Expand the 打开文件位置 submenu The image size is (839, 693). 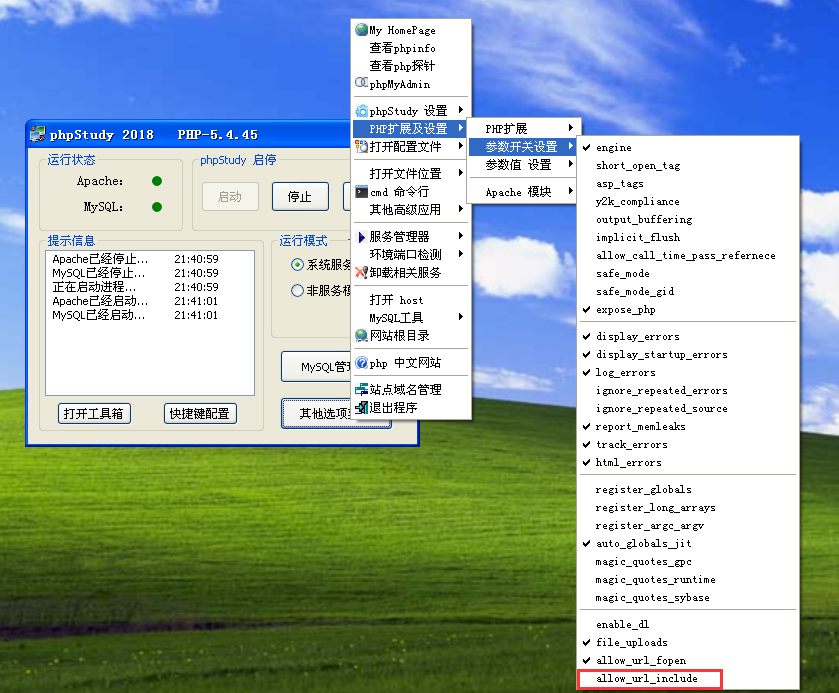[411, 173]
